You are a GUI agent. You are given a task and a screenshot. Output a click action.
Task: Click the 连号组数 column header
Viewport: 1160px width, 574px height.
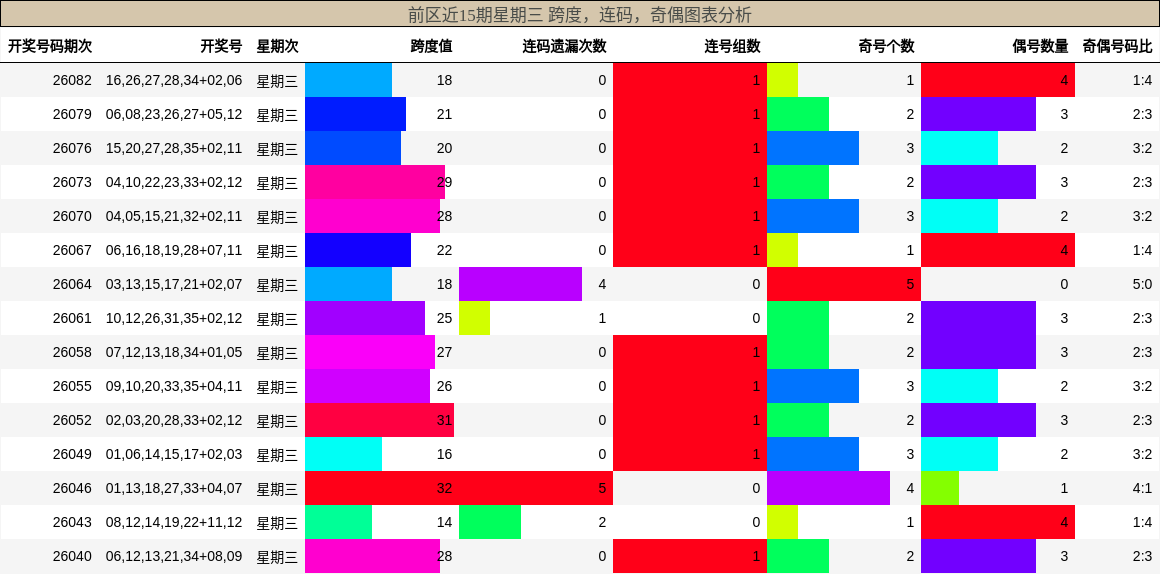coord(732,46)
